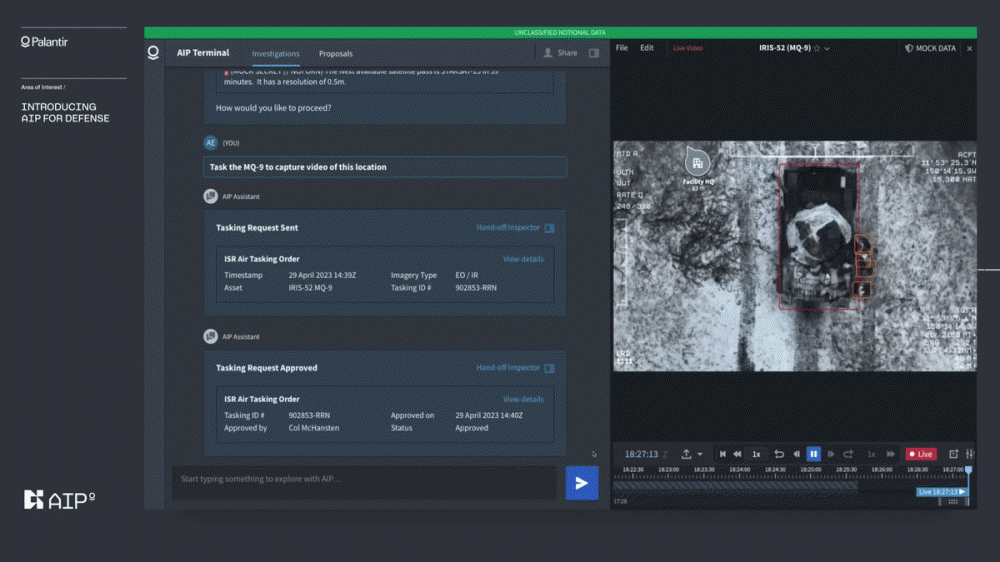Open the 1x playback speed selector

click(x=756, y=454)
